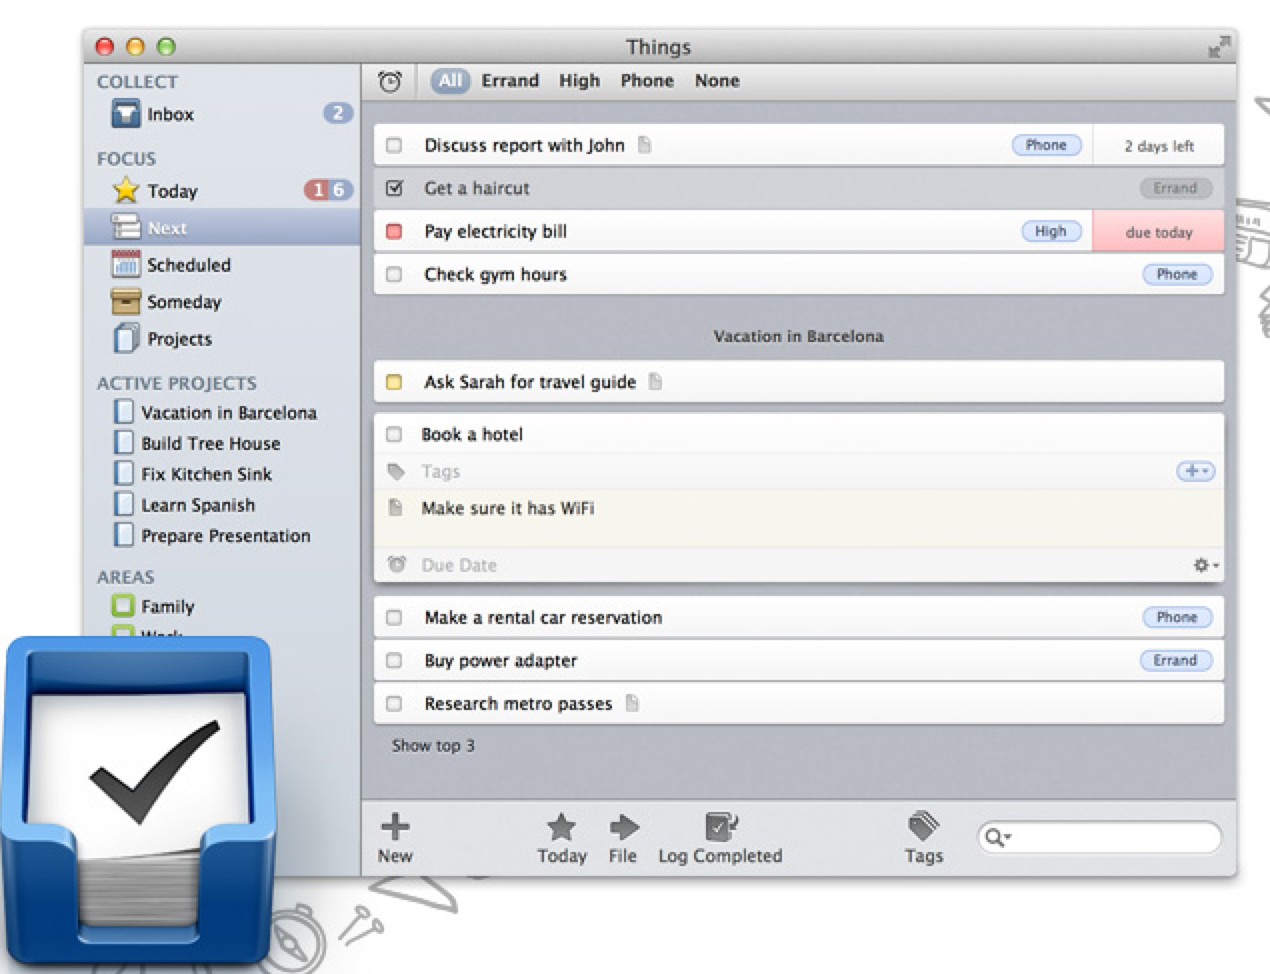1270x974 pixels.
Task: Click the Today star toolbar icon
Action: (x=561, y=827)
